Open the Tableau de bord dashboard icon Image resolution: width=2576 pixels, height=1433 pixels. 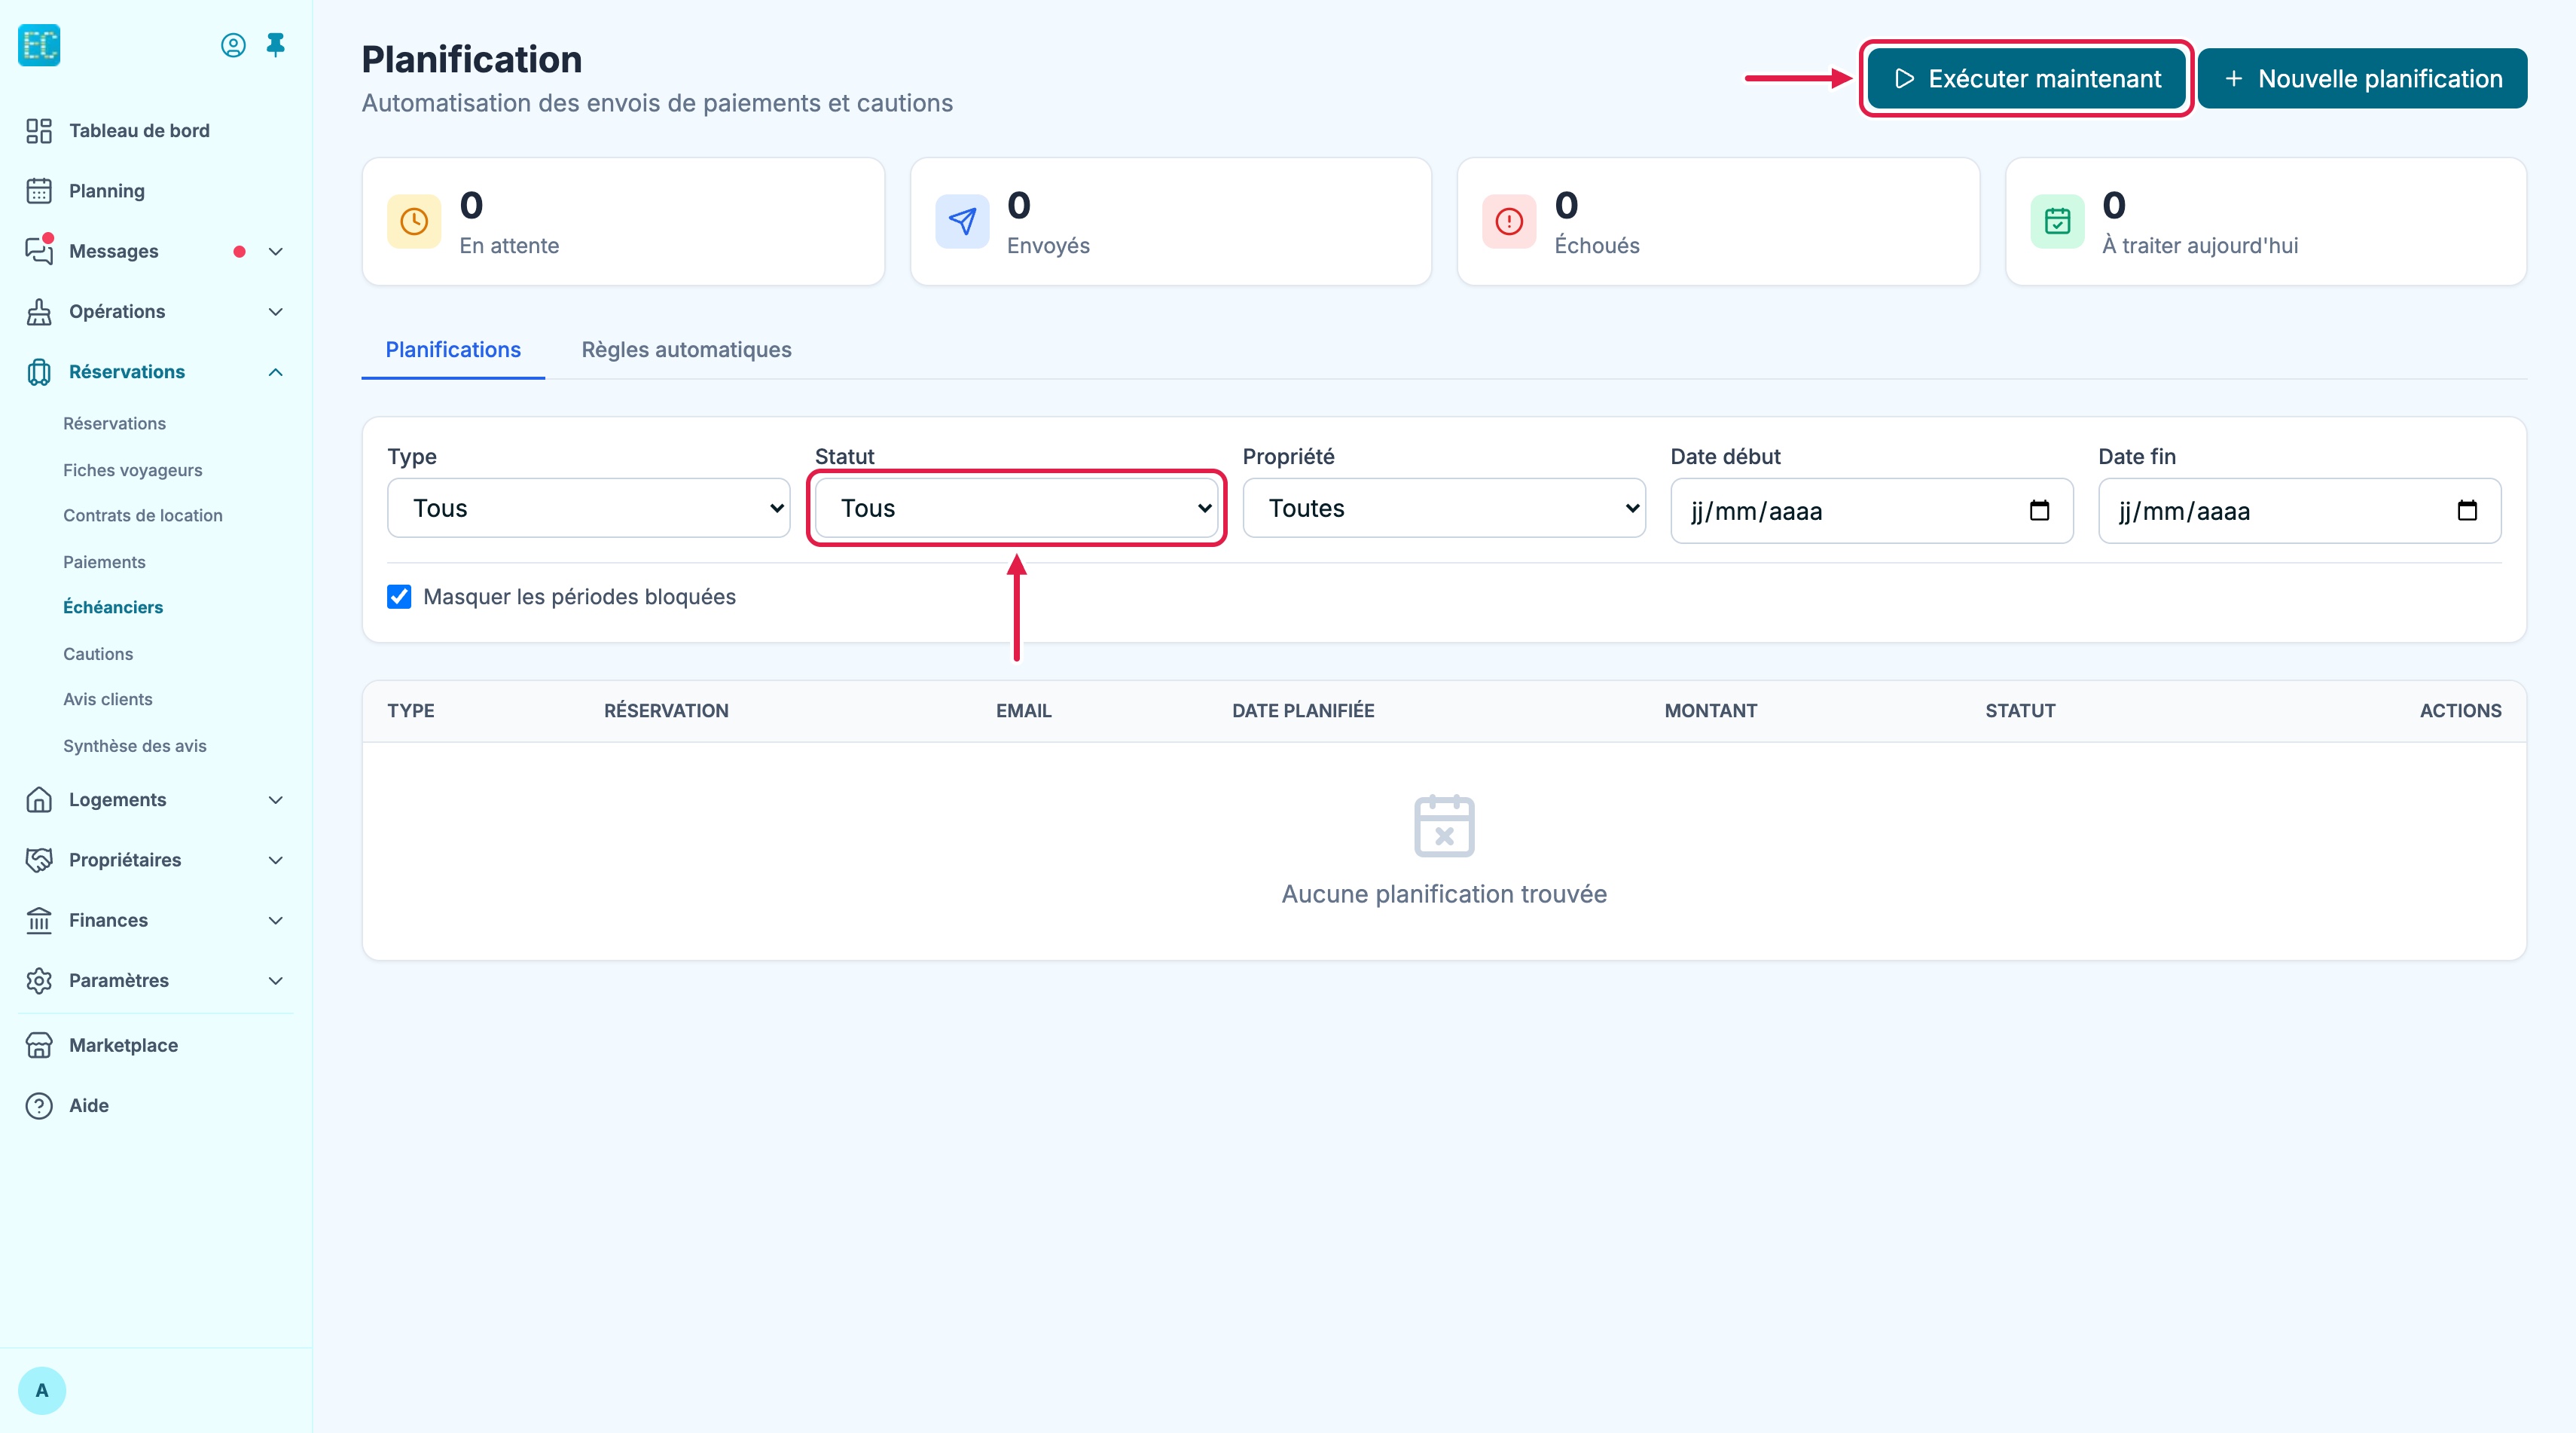39,131
